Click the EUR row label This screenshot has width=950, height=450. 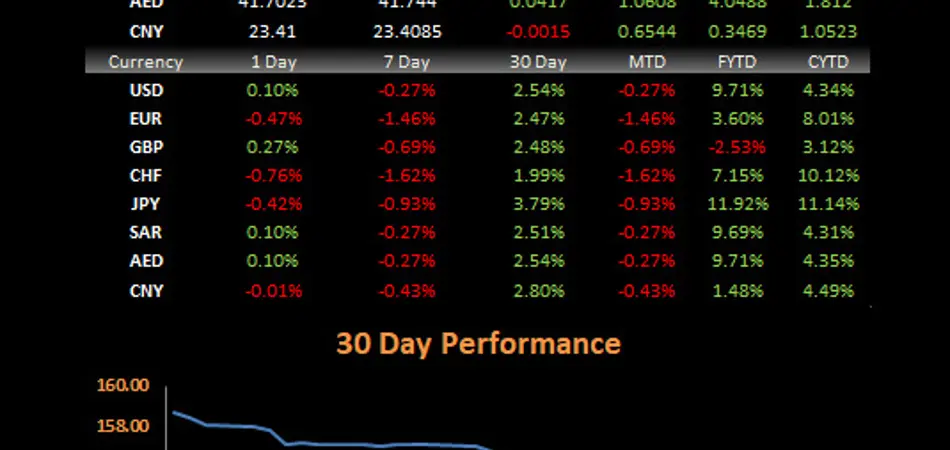pyautogui.click(x=146, y=119)
